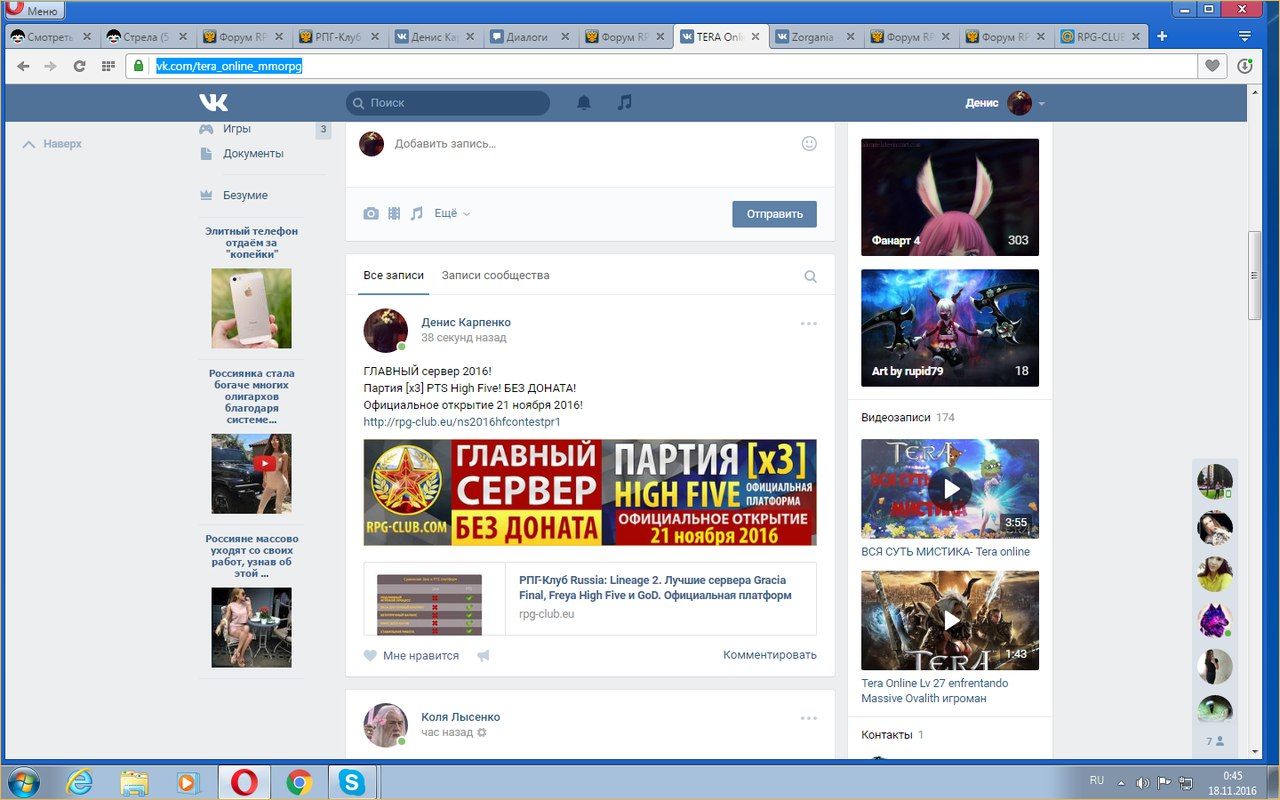
Task: Open Opera speed dial grid icon
Action: [x=108, y=67]
